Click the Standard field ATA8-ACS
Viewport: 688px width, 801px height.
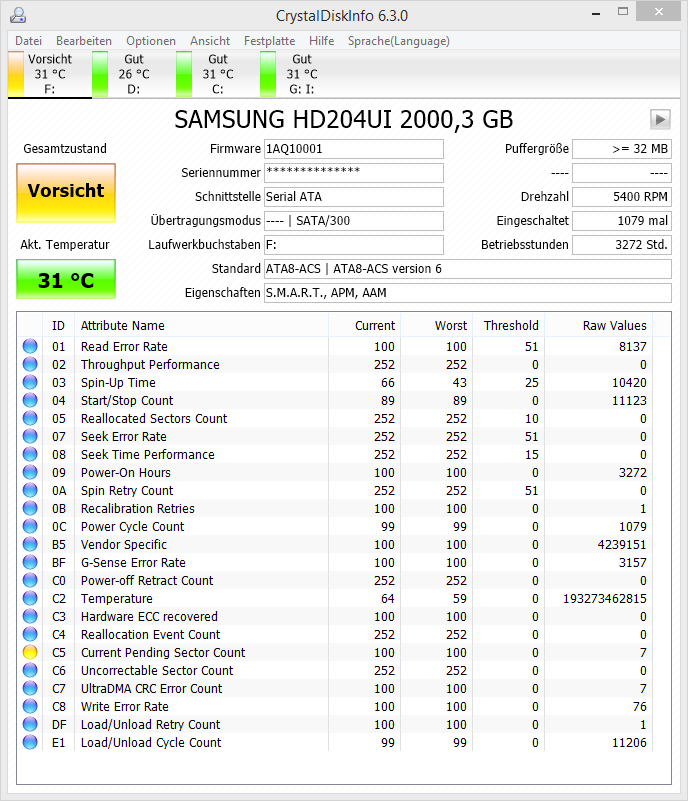tap(467, 269)
